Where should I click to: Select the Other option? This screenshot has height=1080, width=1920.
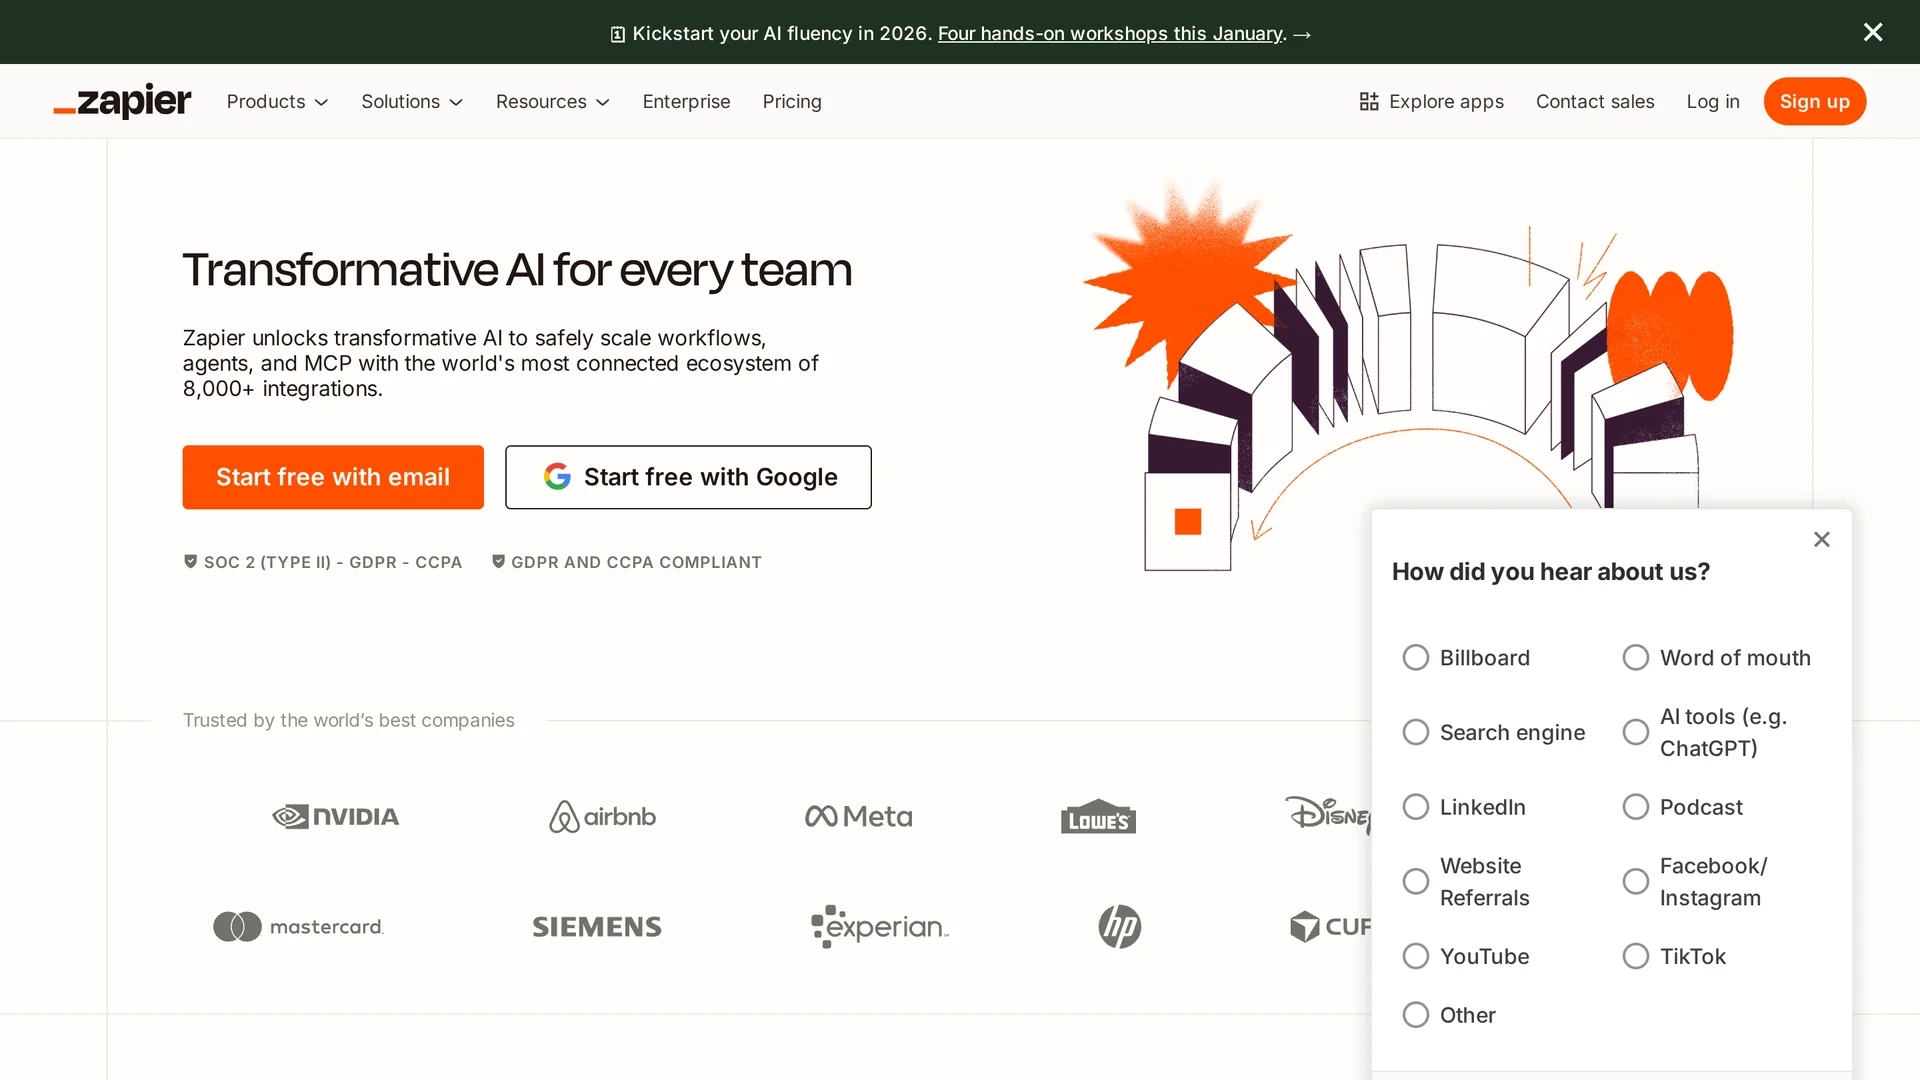click(x=1415, y=1016)
